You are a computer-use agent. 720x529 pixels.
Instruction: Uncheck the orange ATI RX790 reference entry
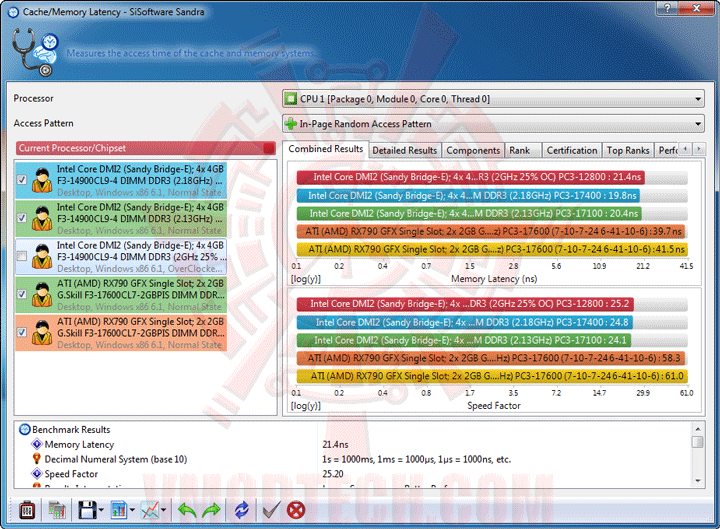(22, 332)
